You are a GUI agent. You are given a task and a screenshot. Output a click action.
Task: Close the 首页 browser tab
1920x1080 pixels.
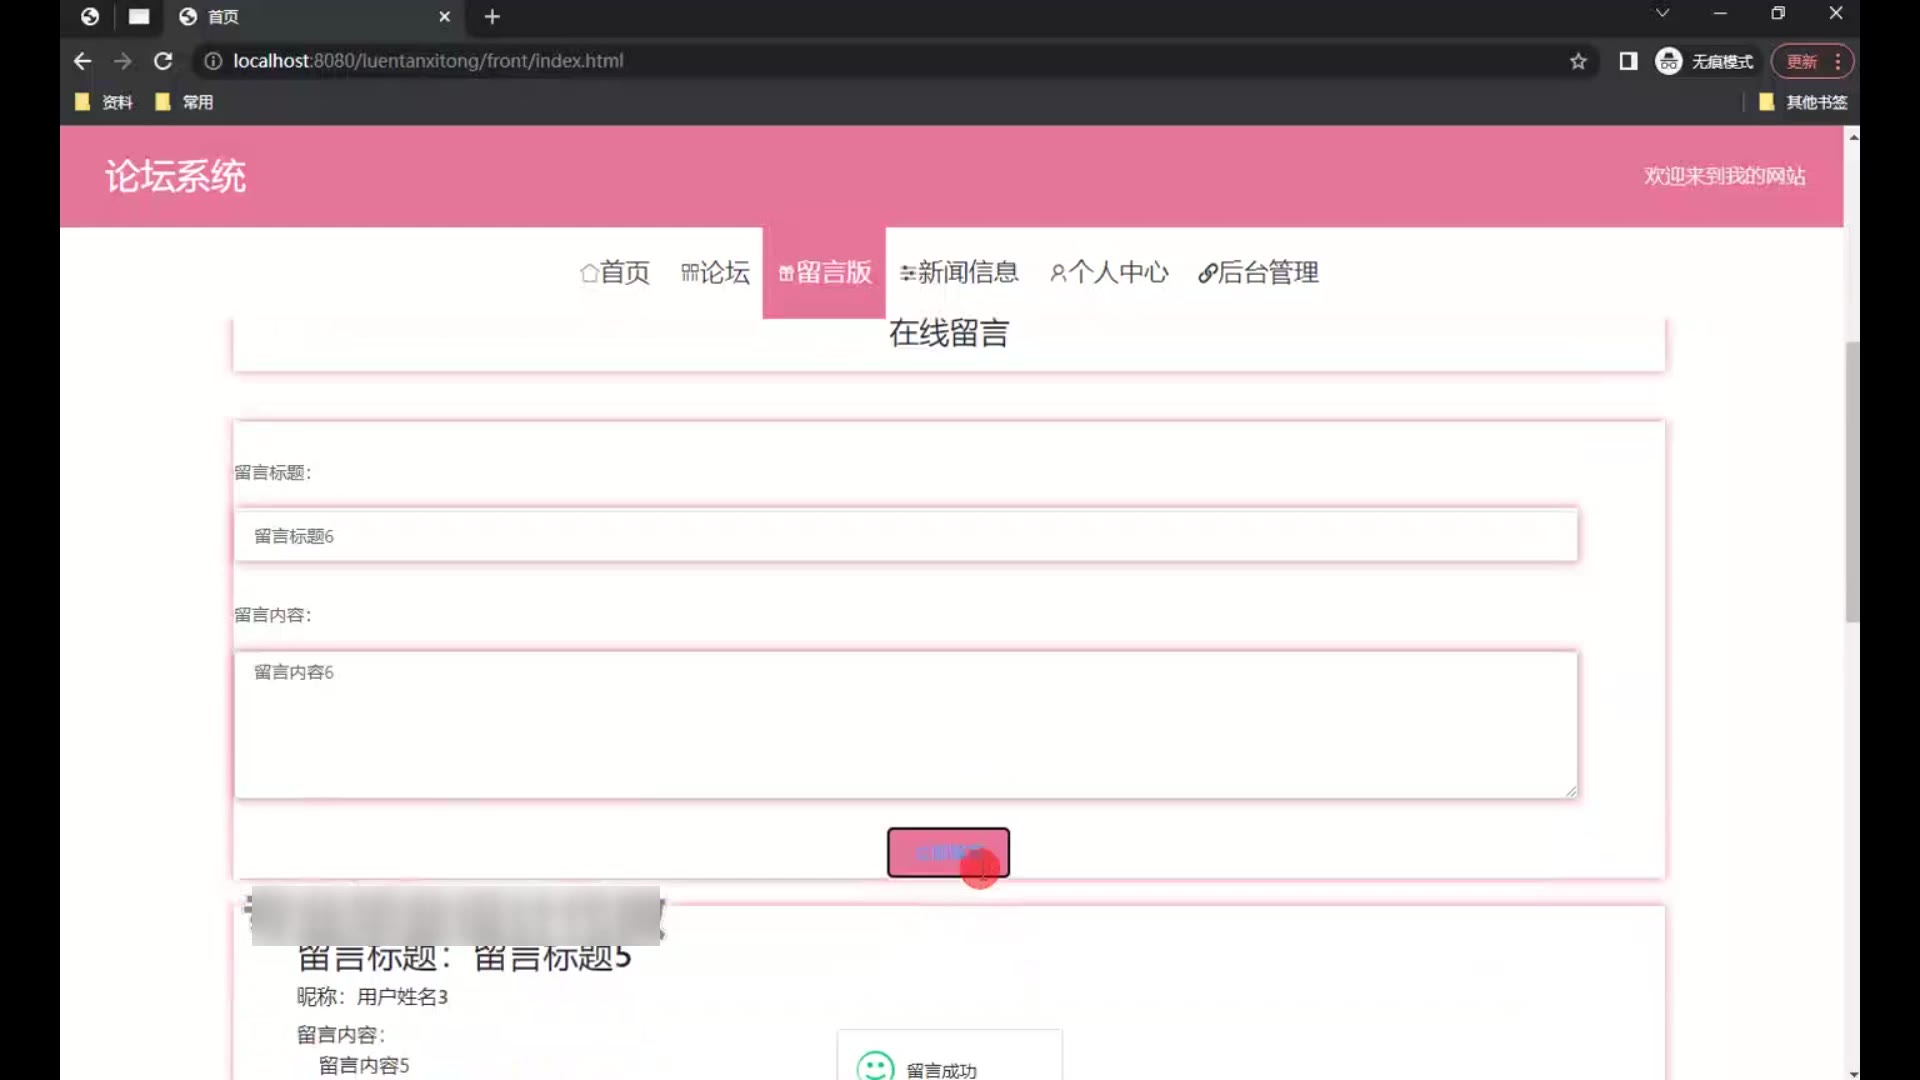[x=445, y=17]
